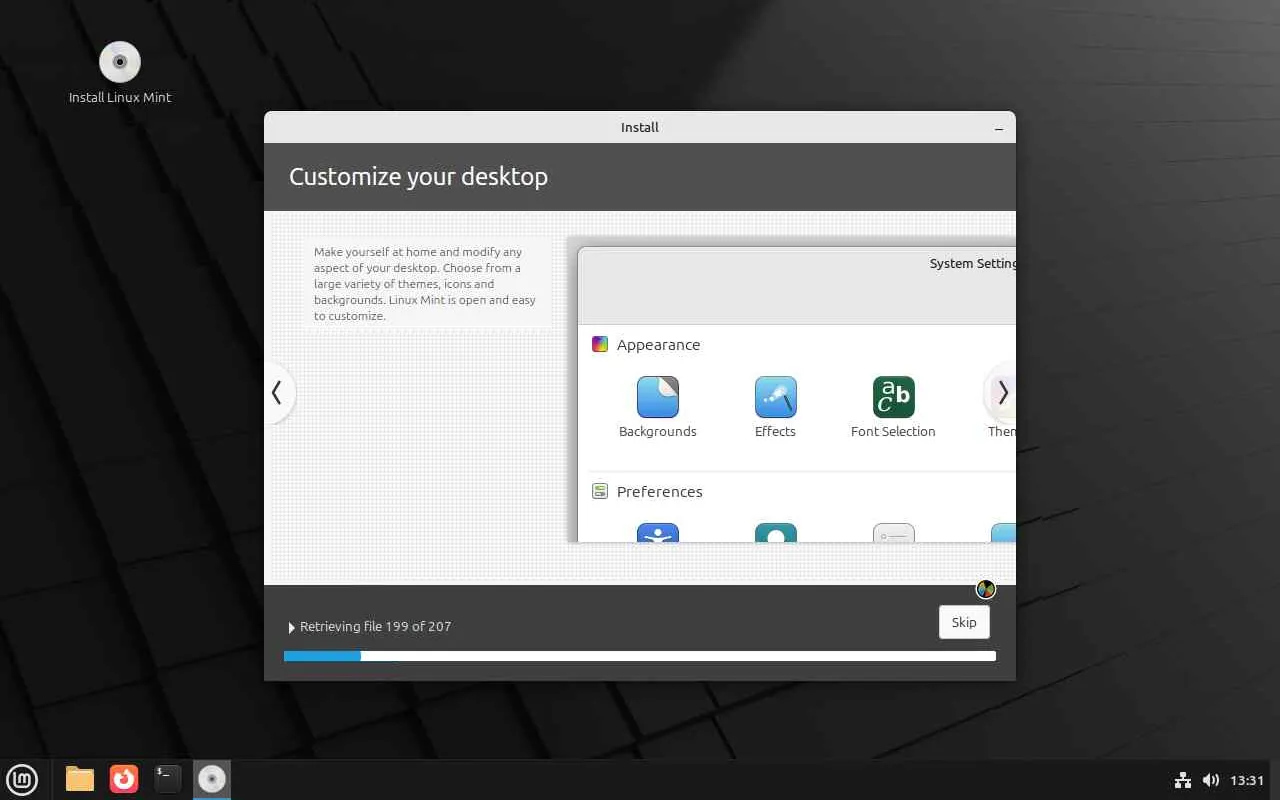Click the Appearance category icon

click(x=600, y=344)
